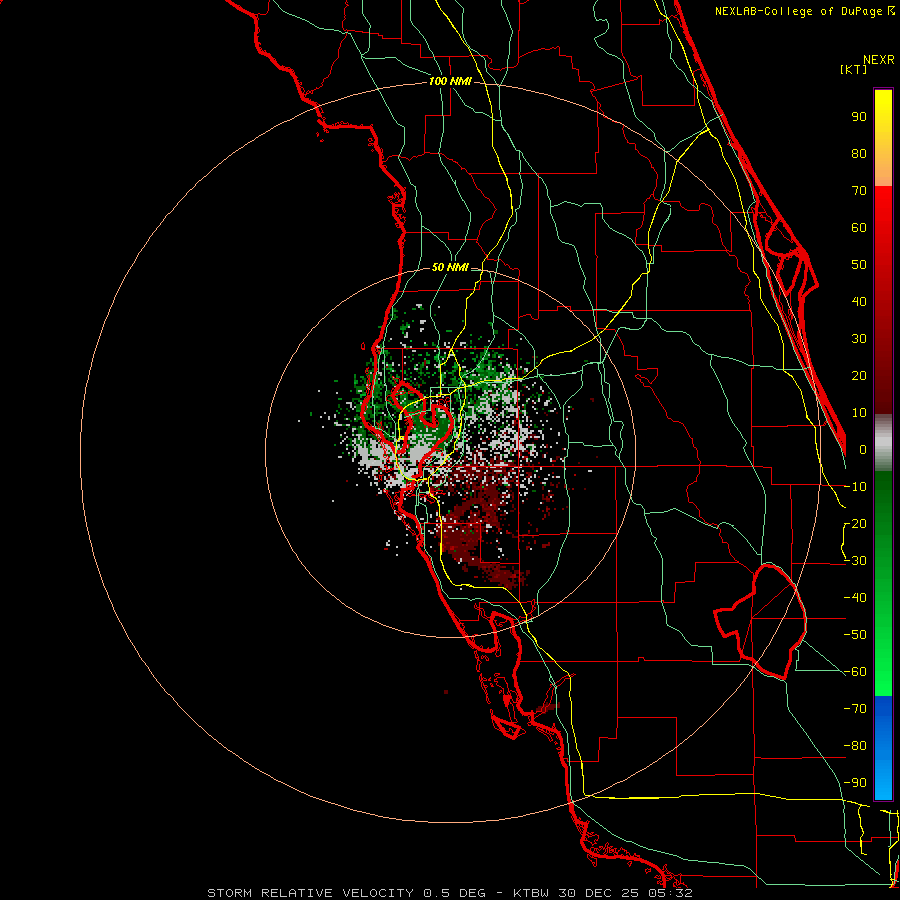This screenshot has width=900, height=900.
Task: Click the gray zero-velocity band on color bar
Action: pos(883,443)
